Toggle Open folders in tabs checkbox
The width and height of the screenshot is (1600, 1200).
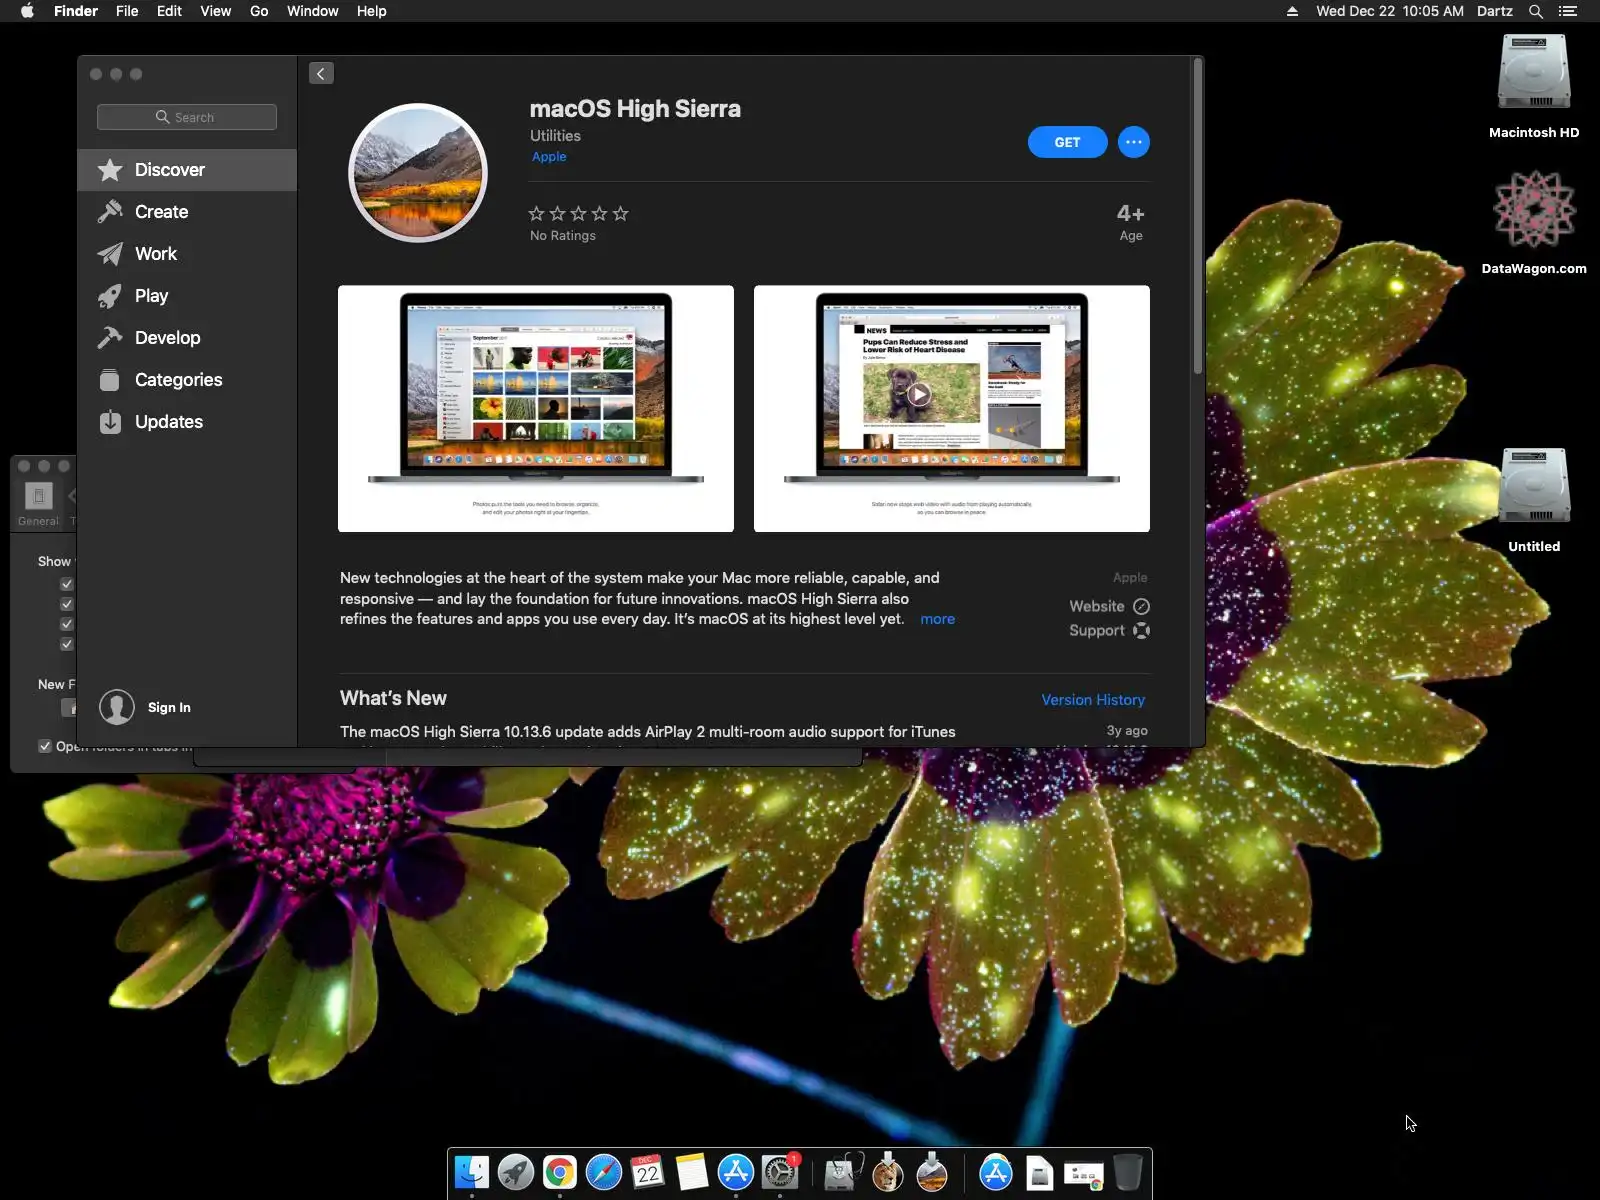point(45,746)
